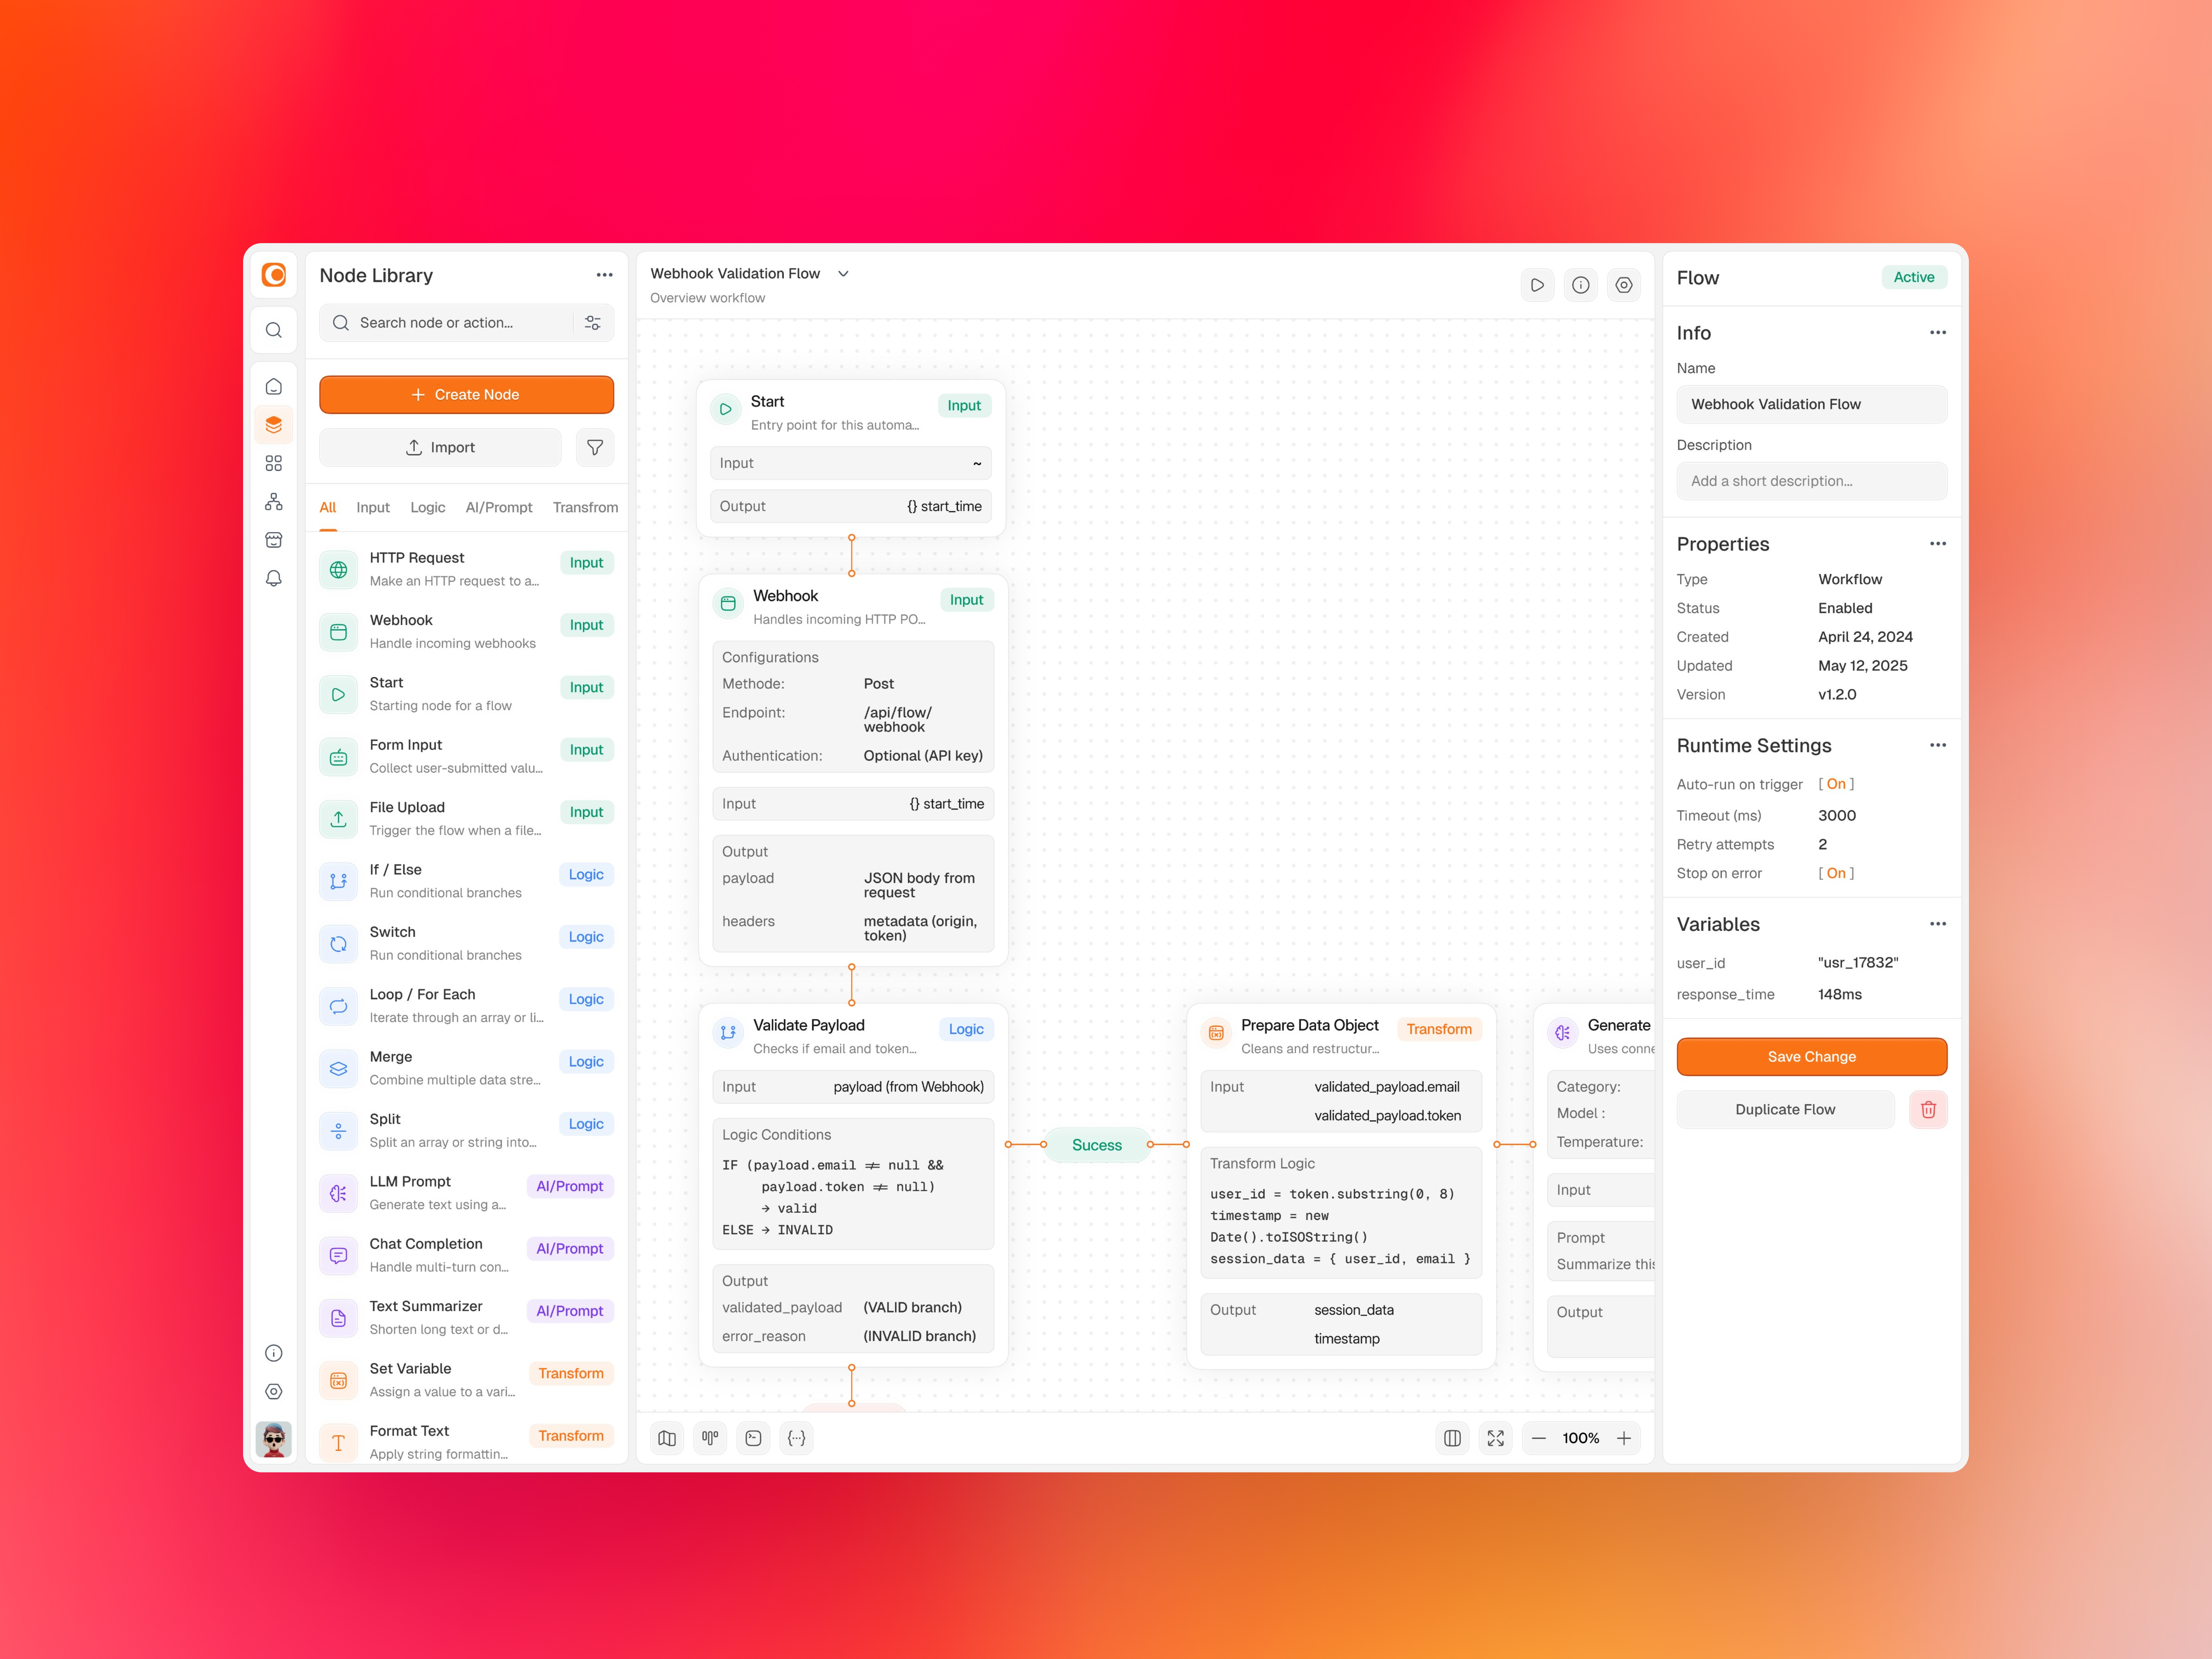Open the store icon in sidebar

(x=273, y=540)
